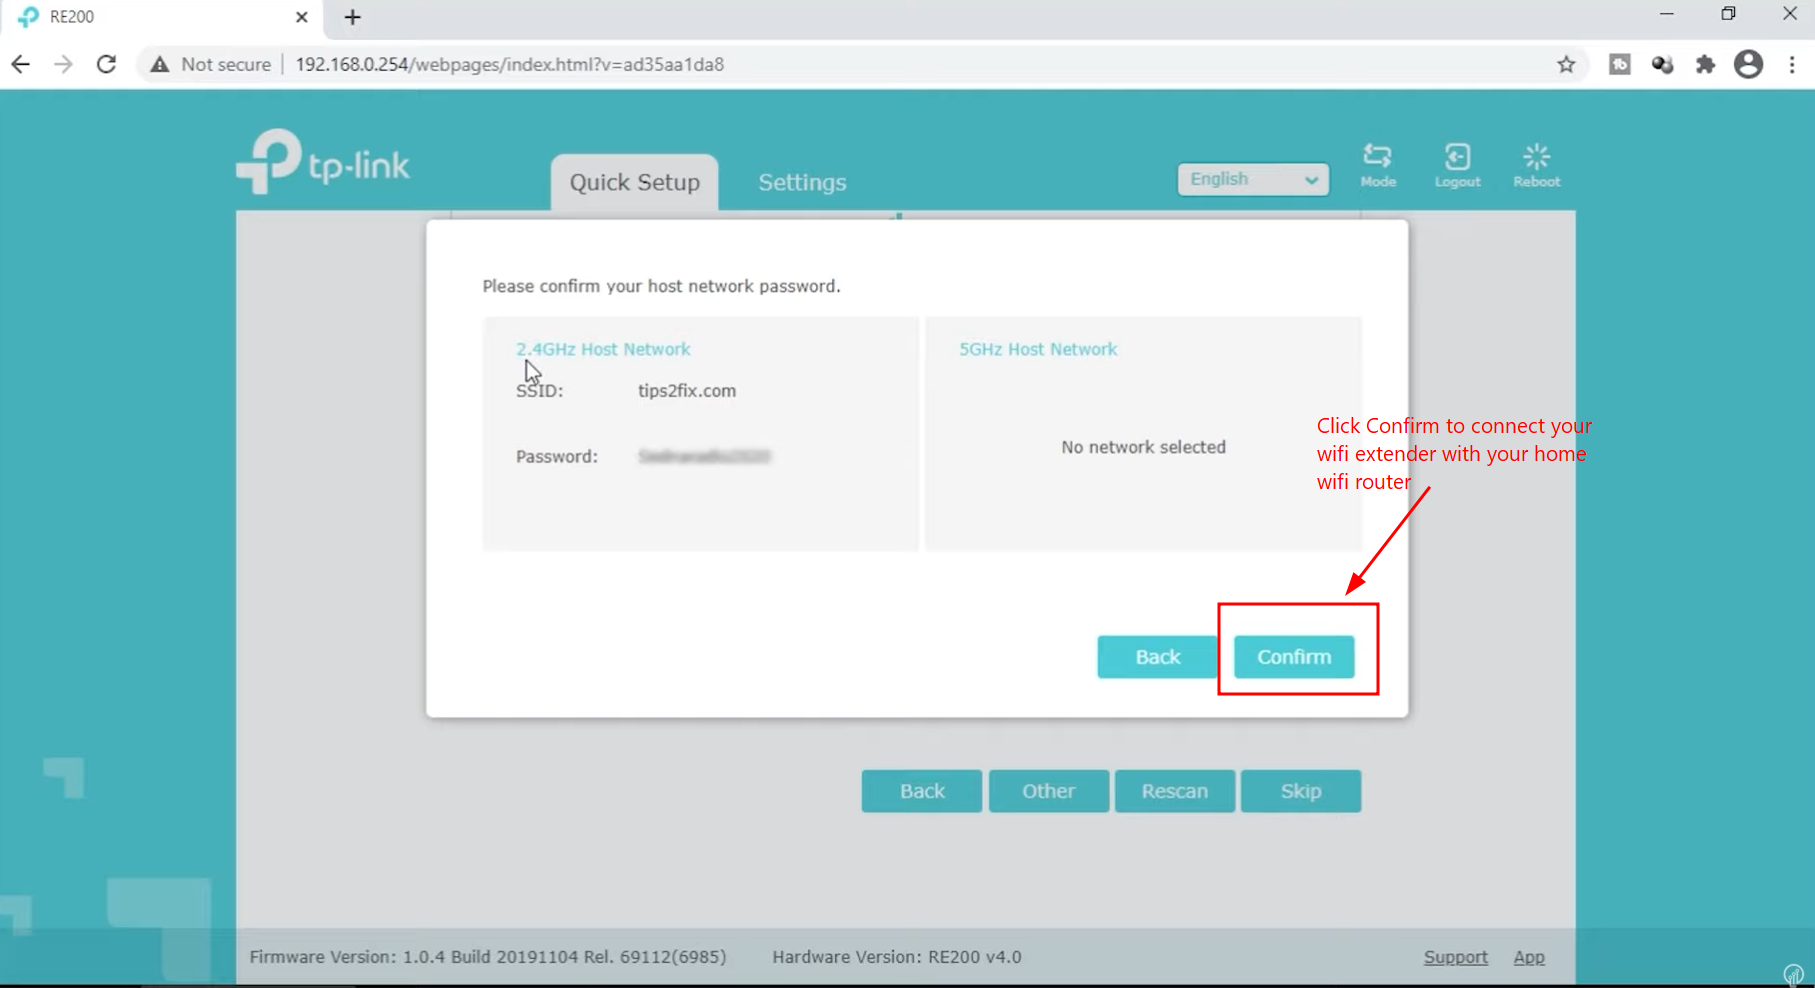Click the Other button
1815x988 pixels.
(1048, 791)
